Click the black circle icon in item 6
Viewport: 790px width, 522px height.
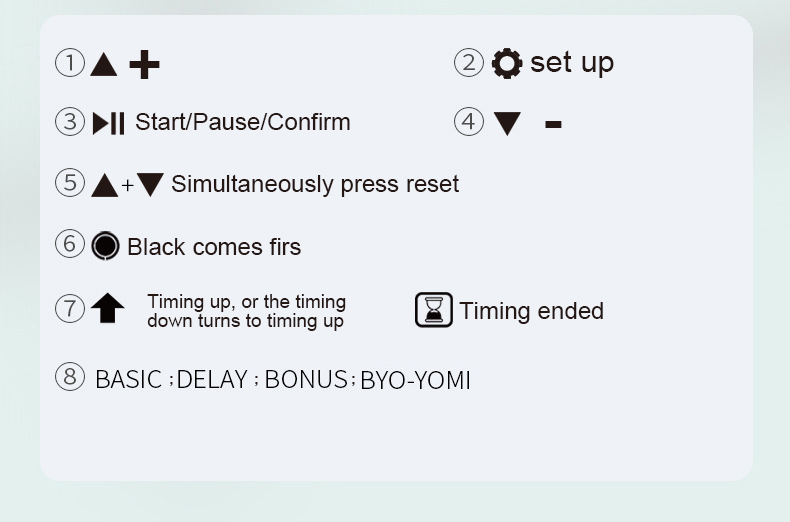point(105,246)
